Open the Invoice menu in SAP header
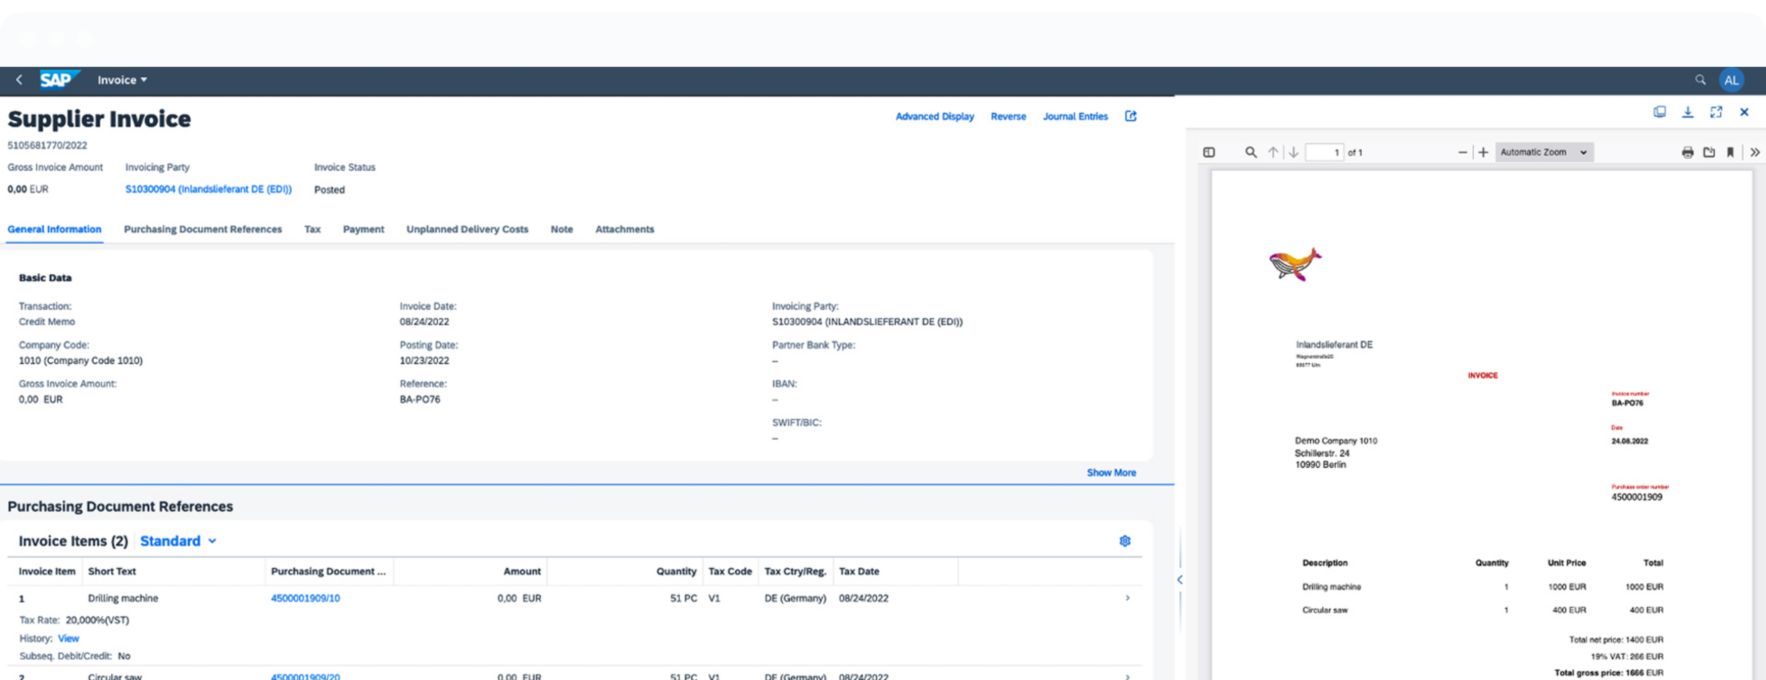 pyautogui.click(x=122, y=80)
